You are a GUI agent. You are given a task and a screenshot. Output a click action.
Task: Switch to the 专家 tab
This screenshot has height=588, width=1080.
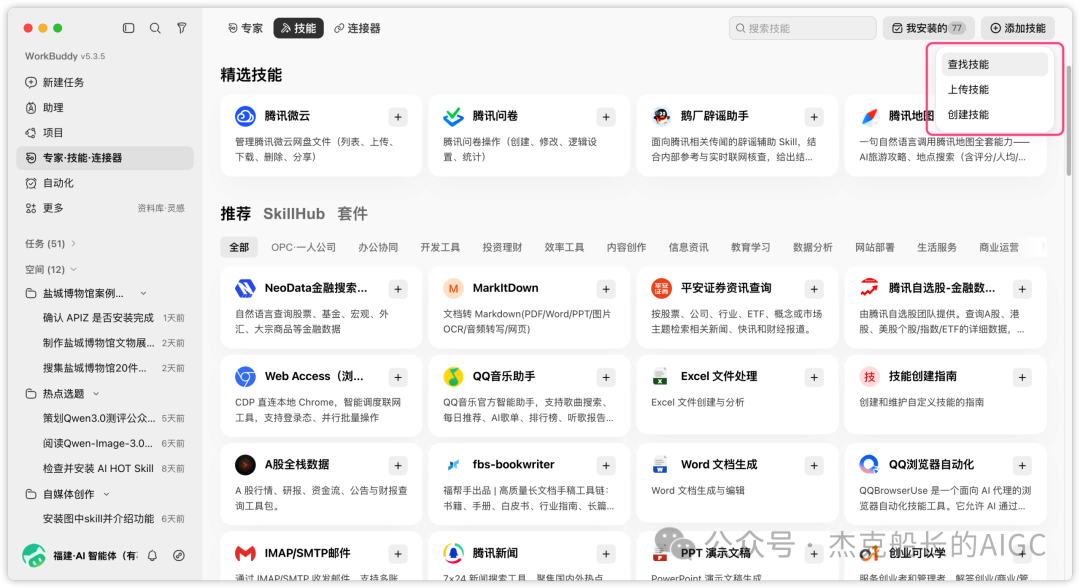245,28
